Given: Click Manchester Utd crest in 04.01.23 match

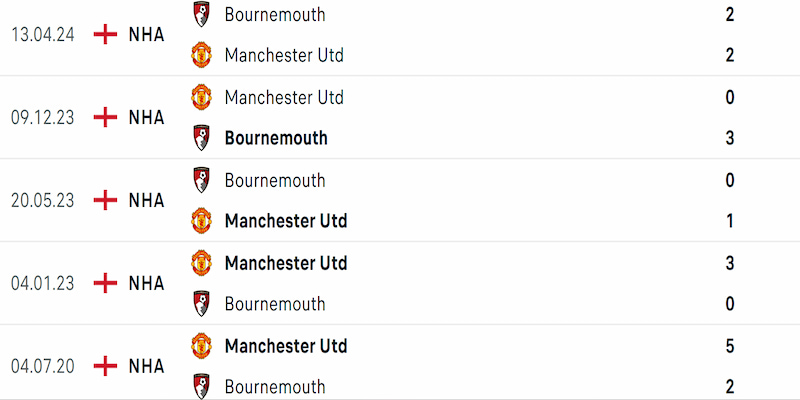Looking at the screenshot, I should click(x=202, y=263).
